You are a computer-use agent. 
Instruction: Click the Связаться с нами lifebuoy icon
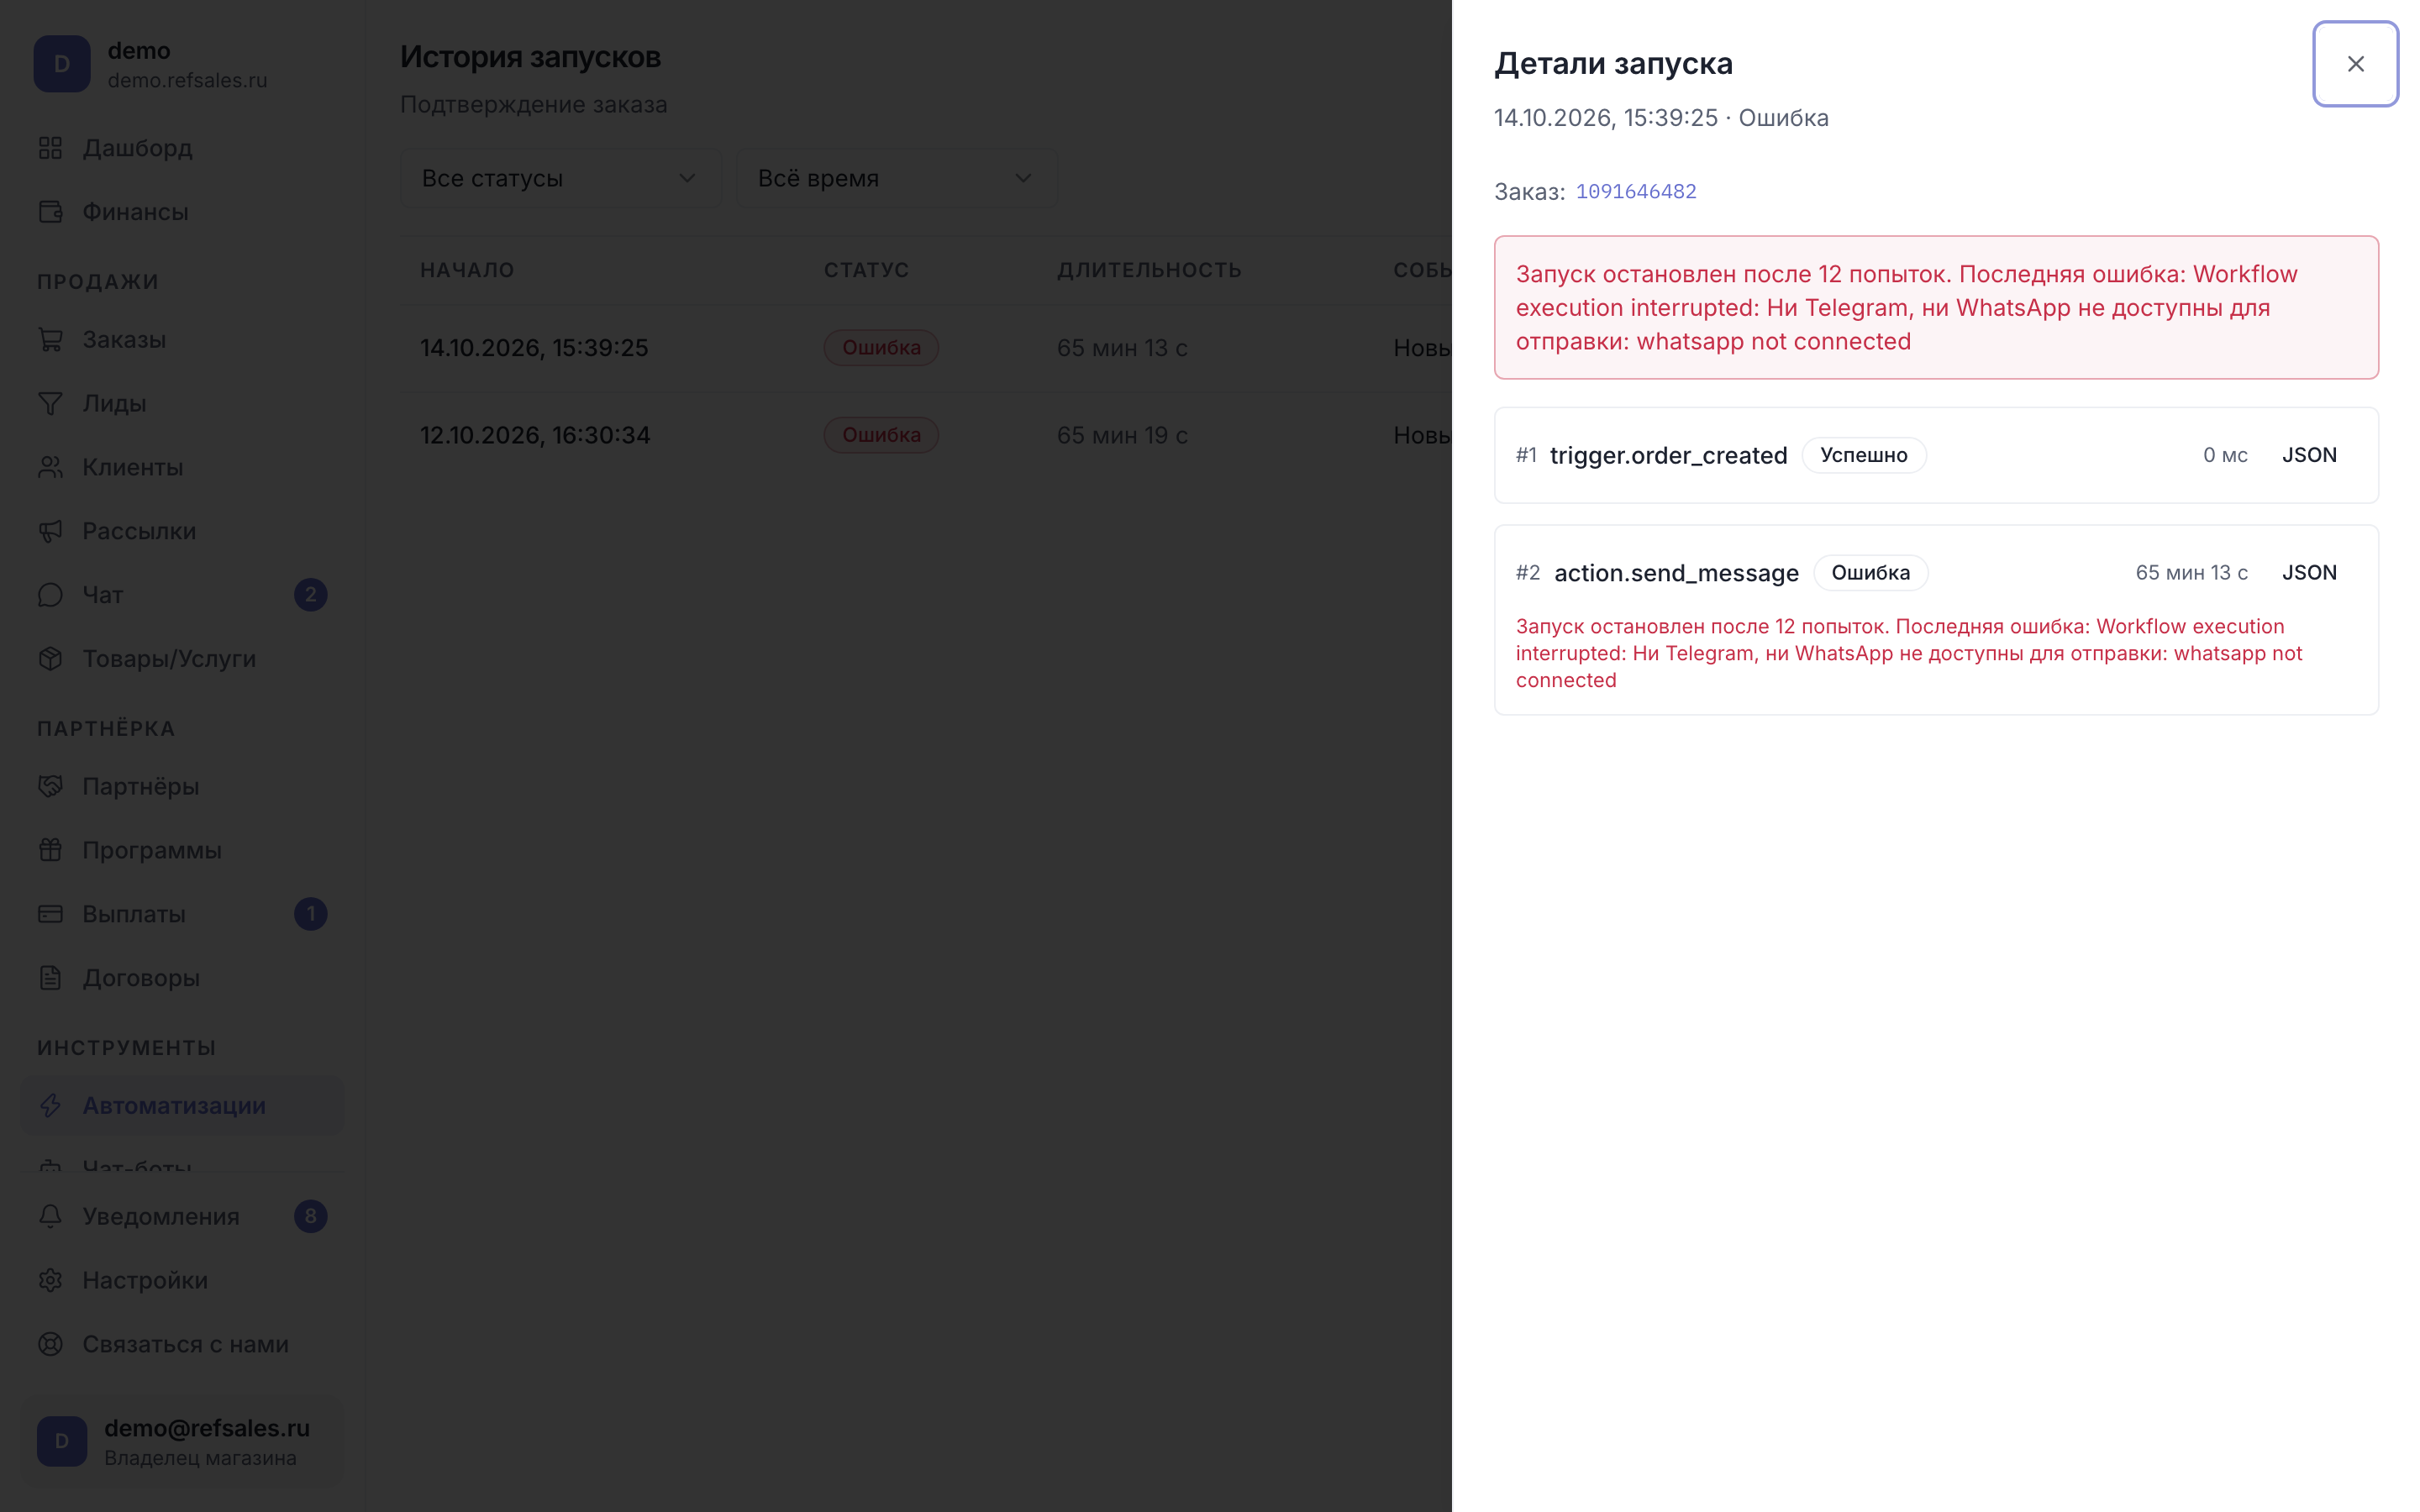coord(50,1344)
